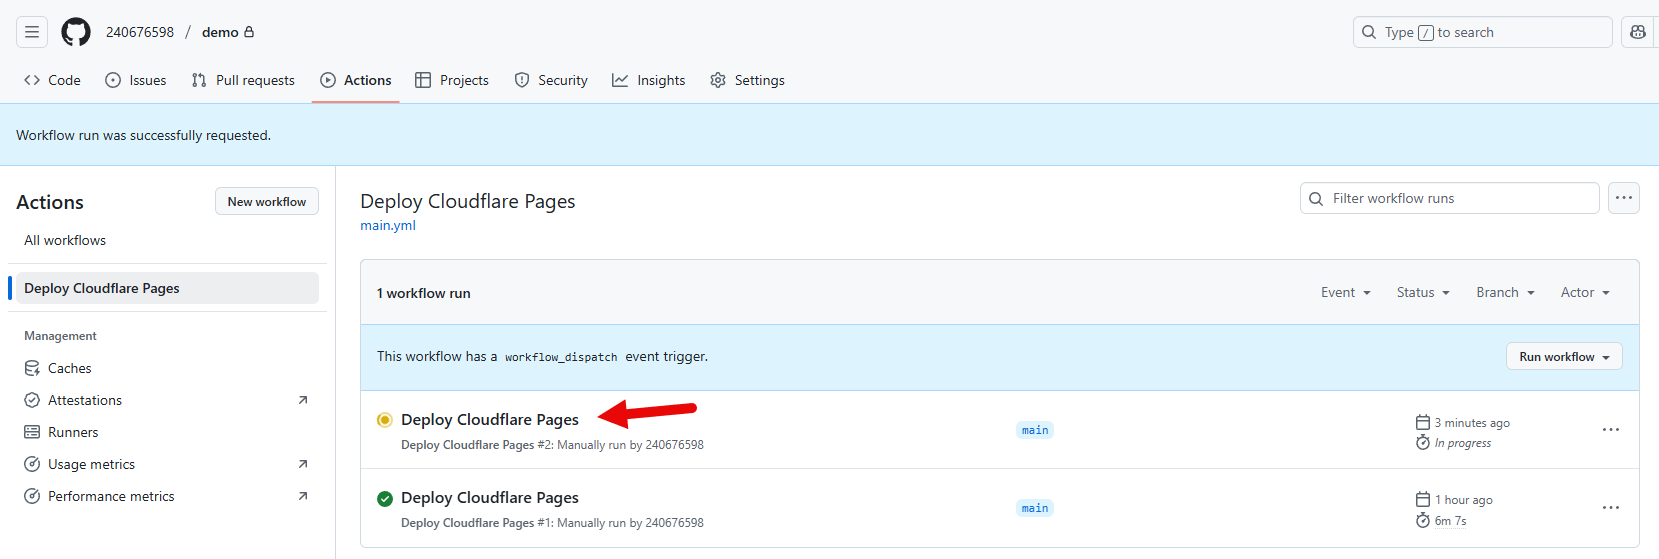
Task: Select All workflows in sidebar
Action: point(65,240)
